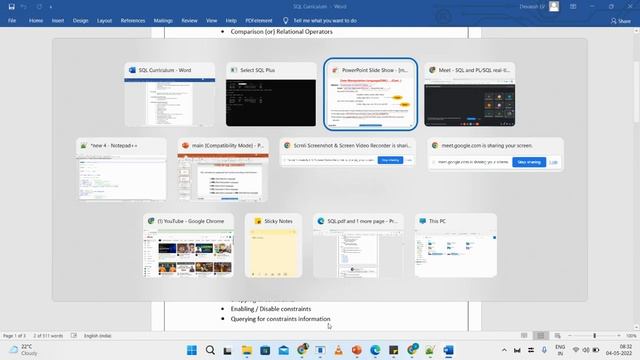Open Ribbon Display Options in title bar

[573, 7]
